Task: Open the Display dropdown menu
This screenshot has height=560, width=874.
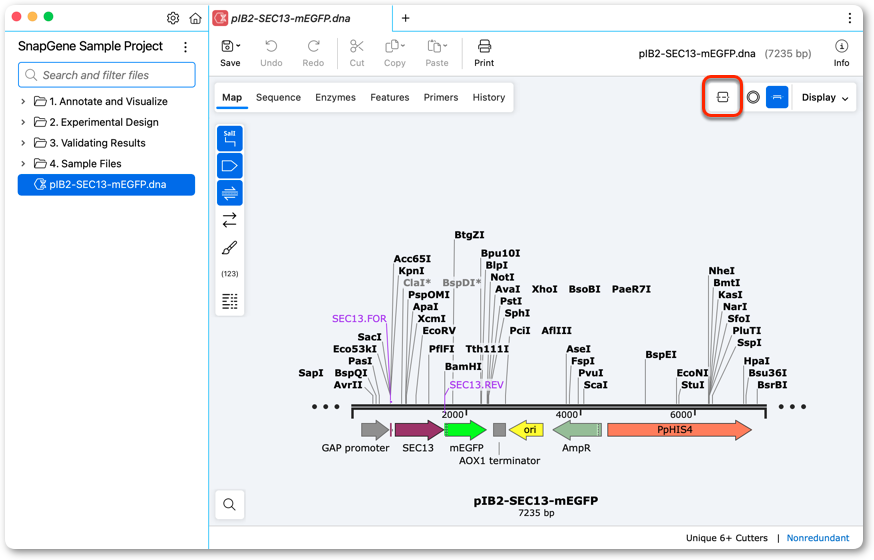Action: pyautogui.click(x=824, y=98)
